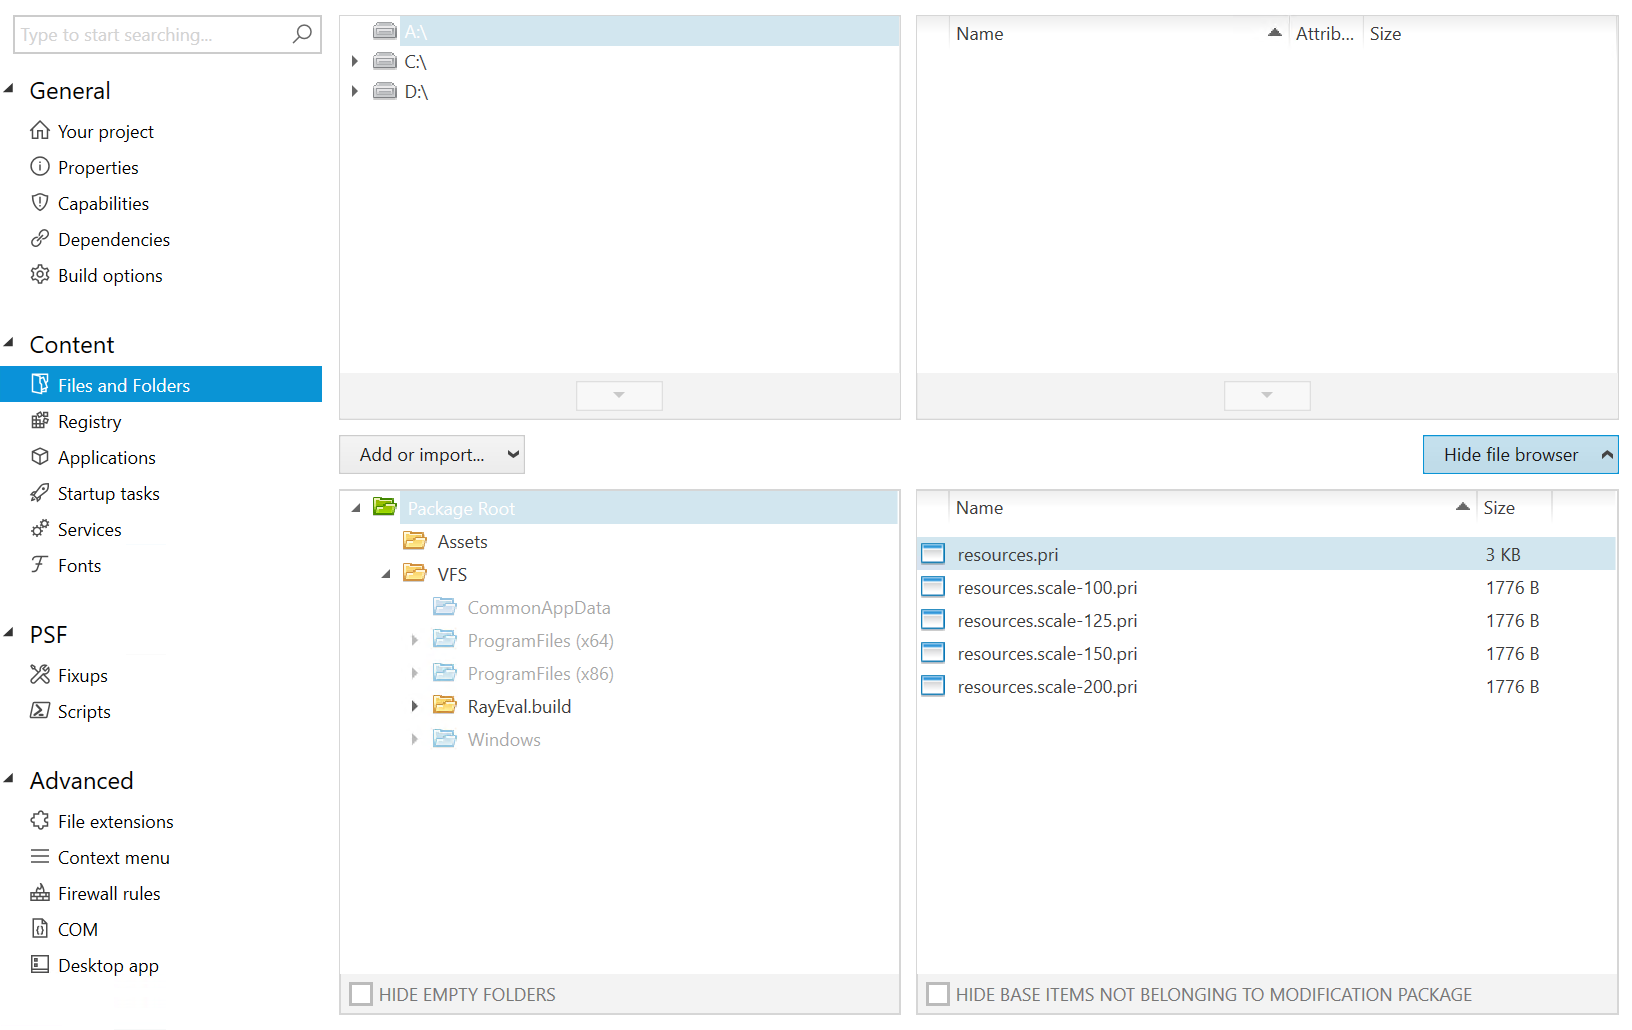Open the Dependencies section
Image resolution: width=1632 pixels, height=1030 pixels.
pos(113,239)
